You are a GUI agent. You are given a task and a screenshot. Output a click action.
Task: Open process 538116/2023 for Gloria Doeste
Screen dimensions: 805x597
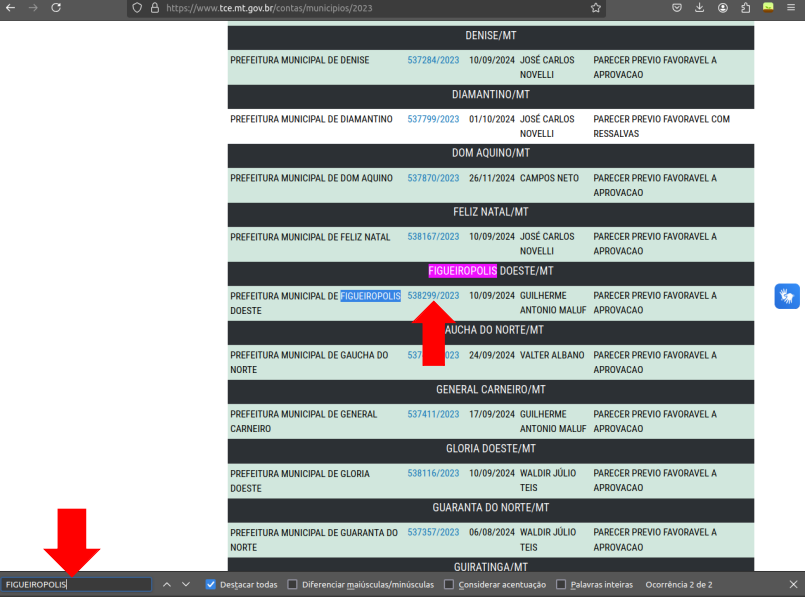433,473
